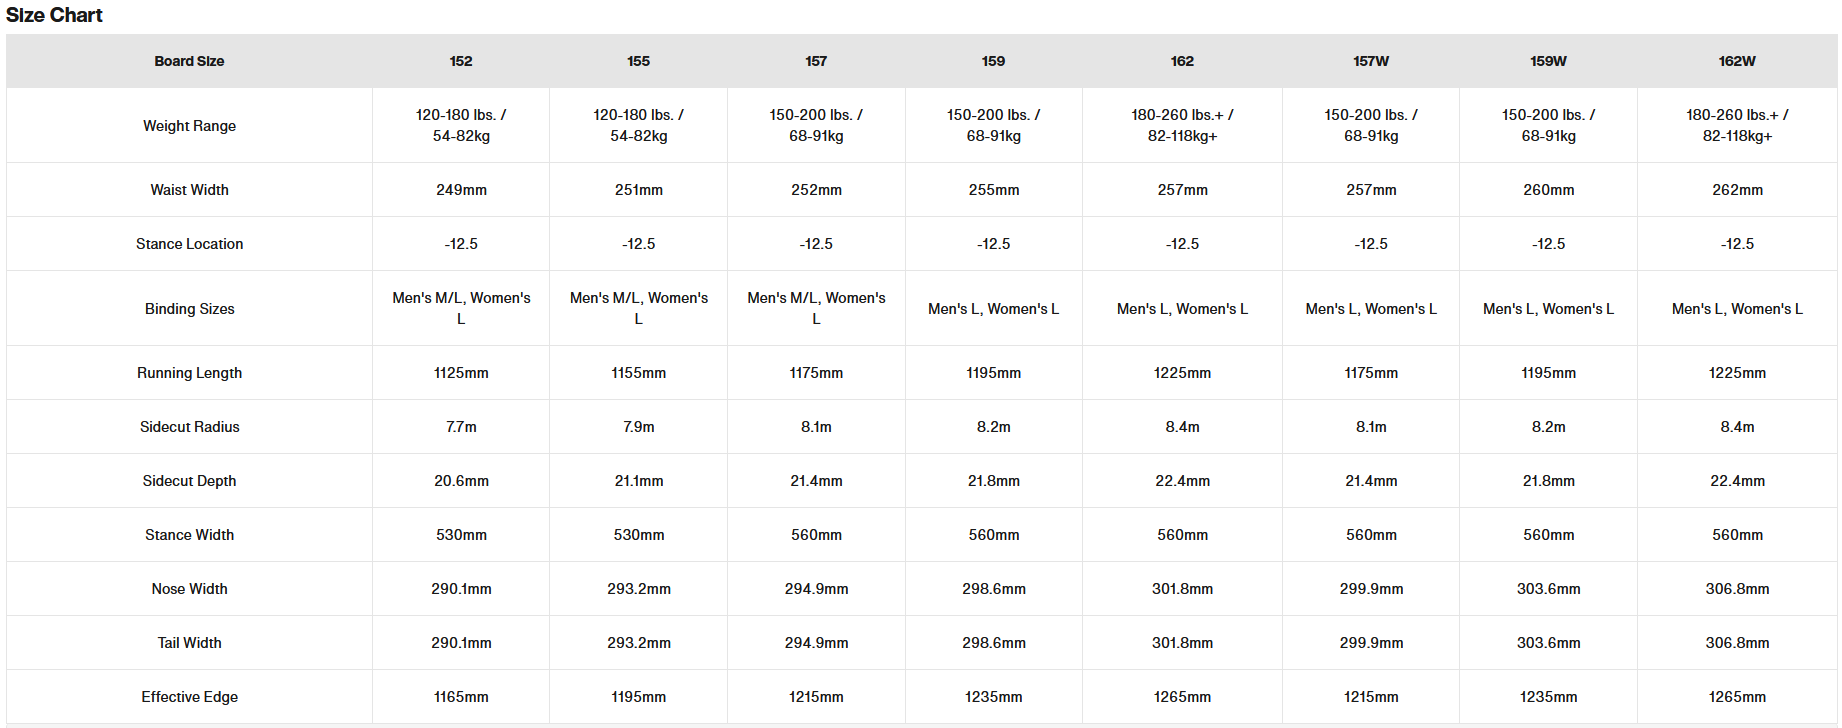Screen dimensions: 1842x728
Task: Click the Waist Width row label
Action: (x=189, y=190)
